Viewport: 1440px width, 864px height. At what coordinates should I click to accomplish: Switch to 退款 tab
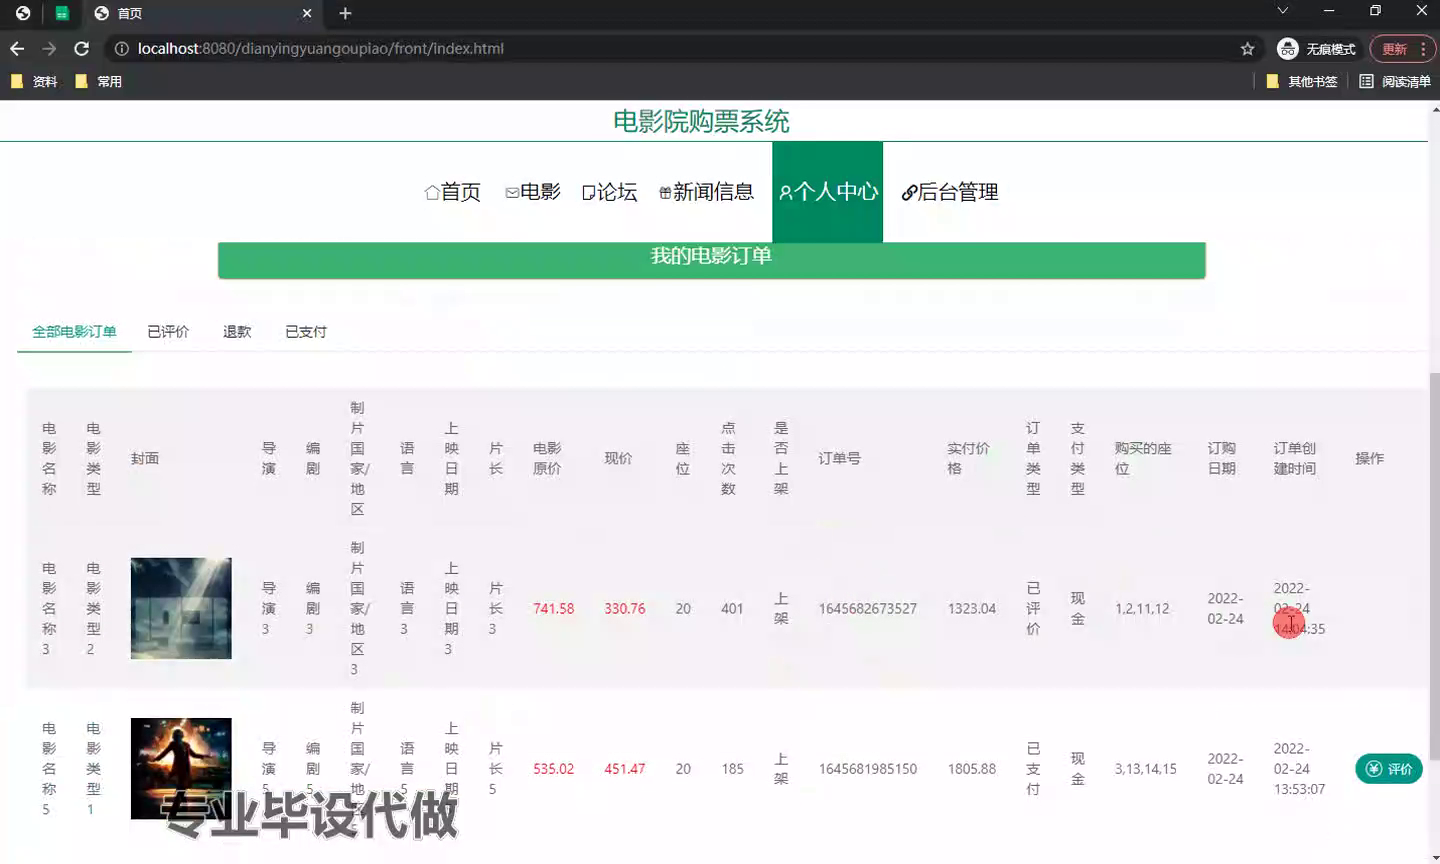pos(237,332)
